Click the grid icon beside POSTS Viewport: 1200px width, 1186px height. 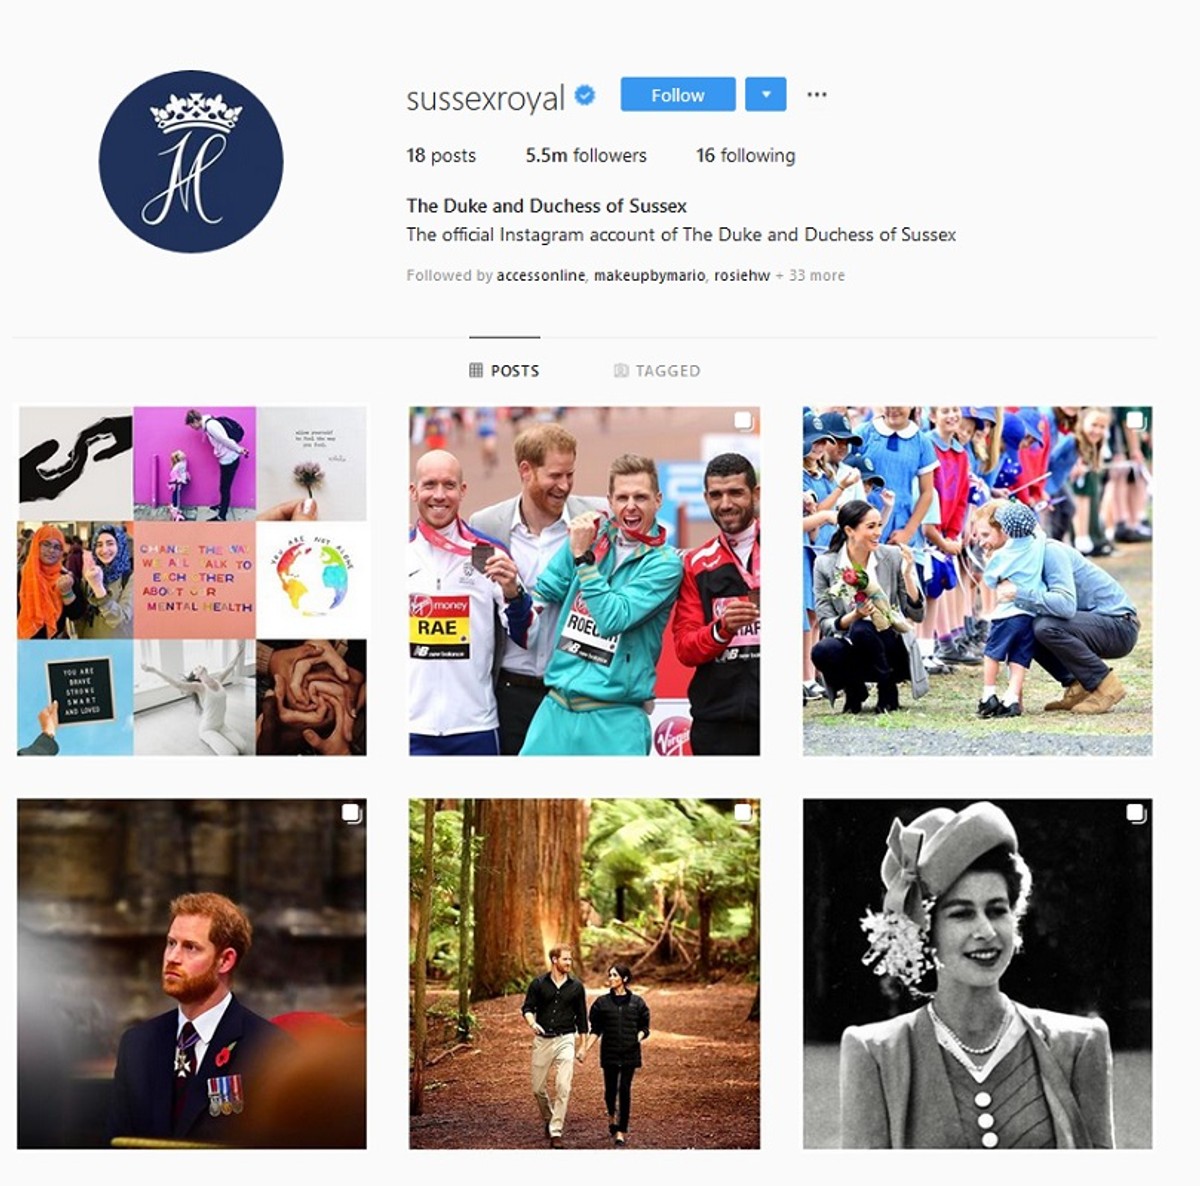476,370
